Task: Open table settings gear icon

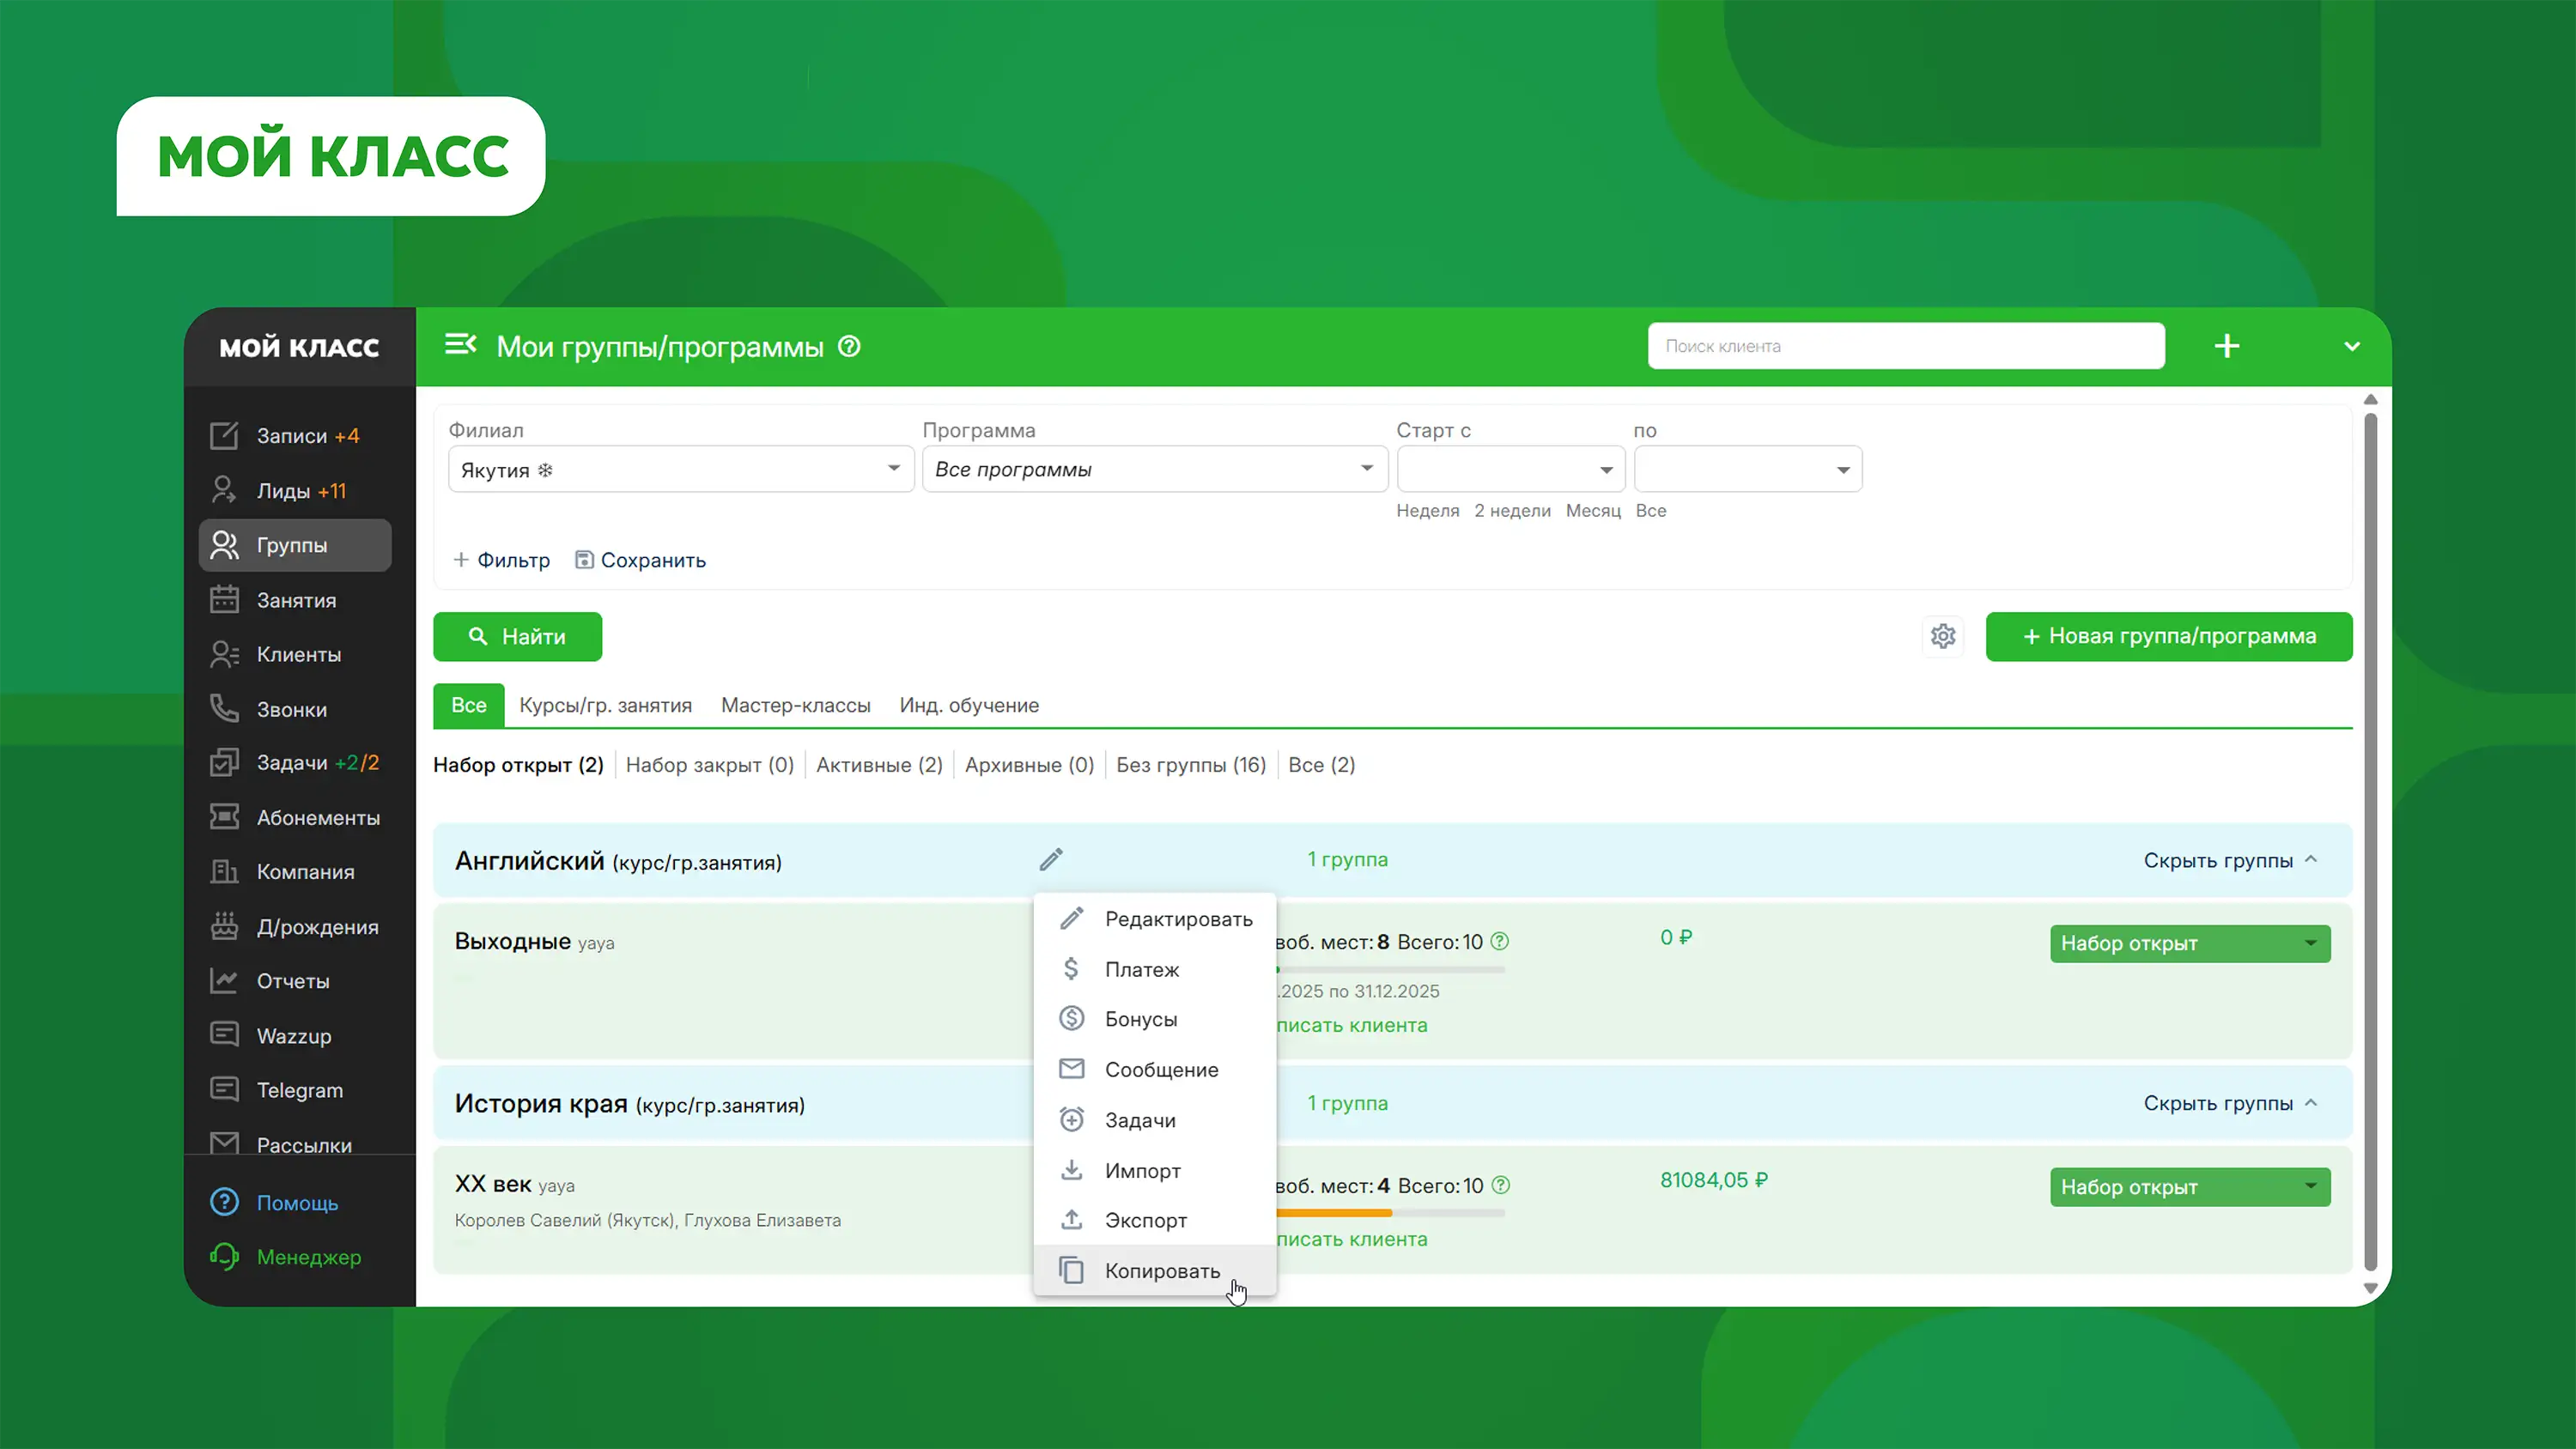Action: click(x=1942, y=636)
